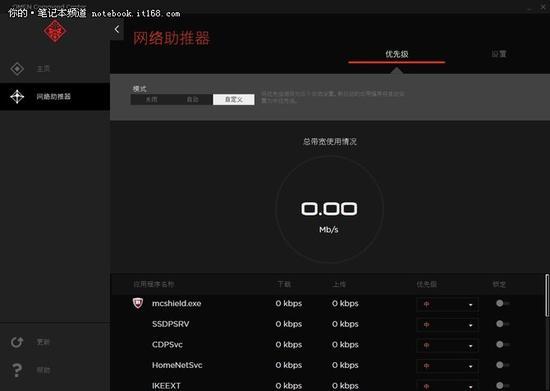Open the SSDPSRV priority dropdown
The image size is (550, 391).
point(447,325)
